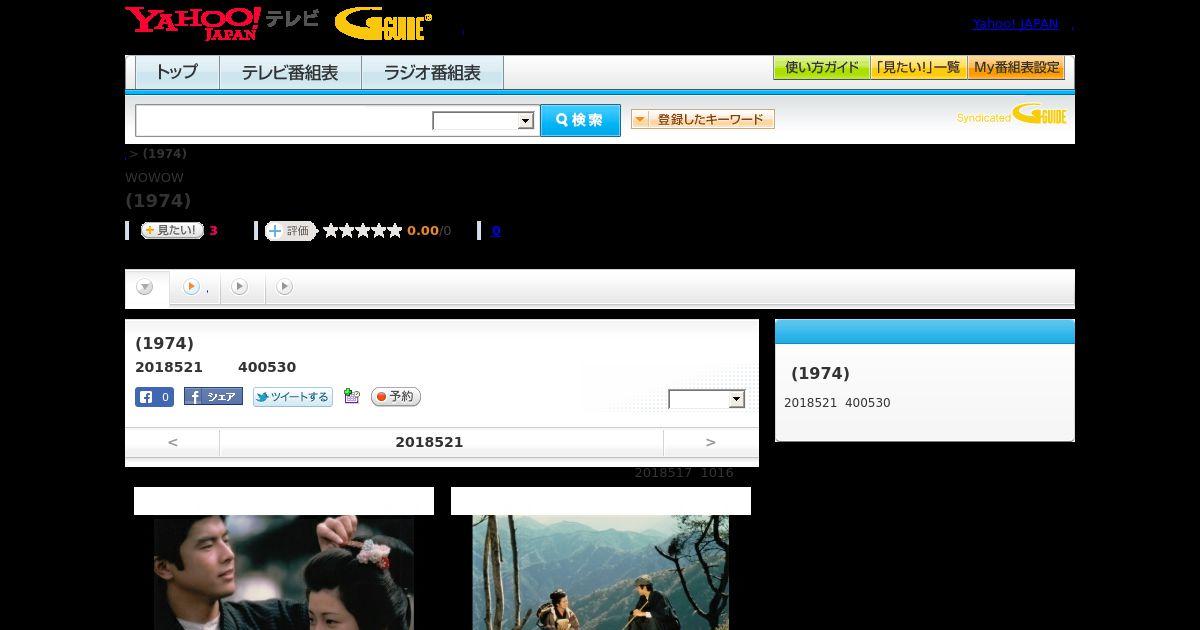The image size is (1200, 630).
Task: Click the Facebook シェア button
Action: click(213, 397)
